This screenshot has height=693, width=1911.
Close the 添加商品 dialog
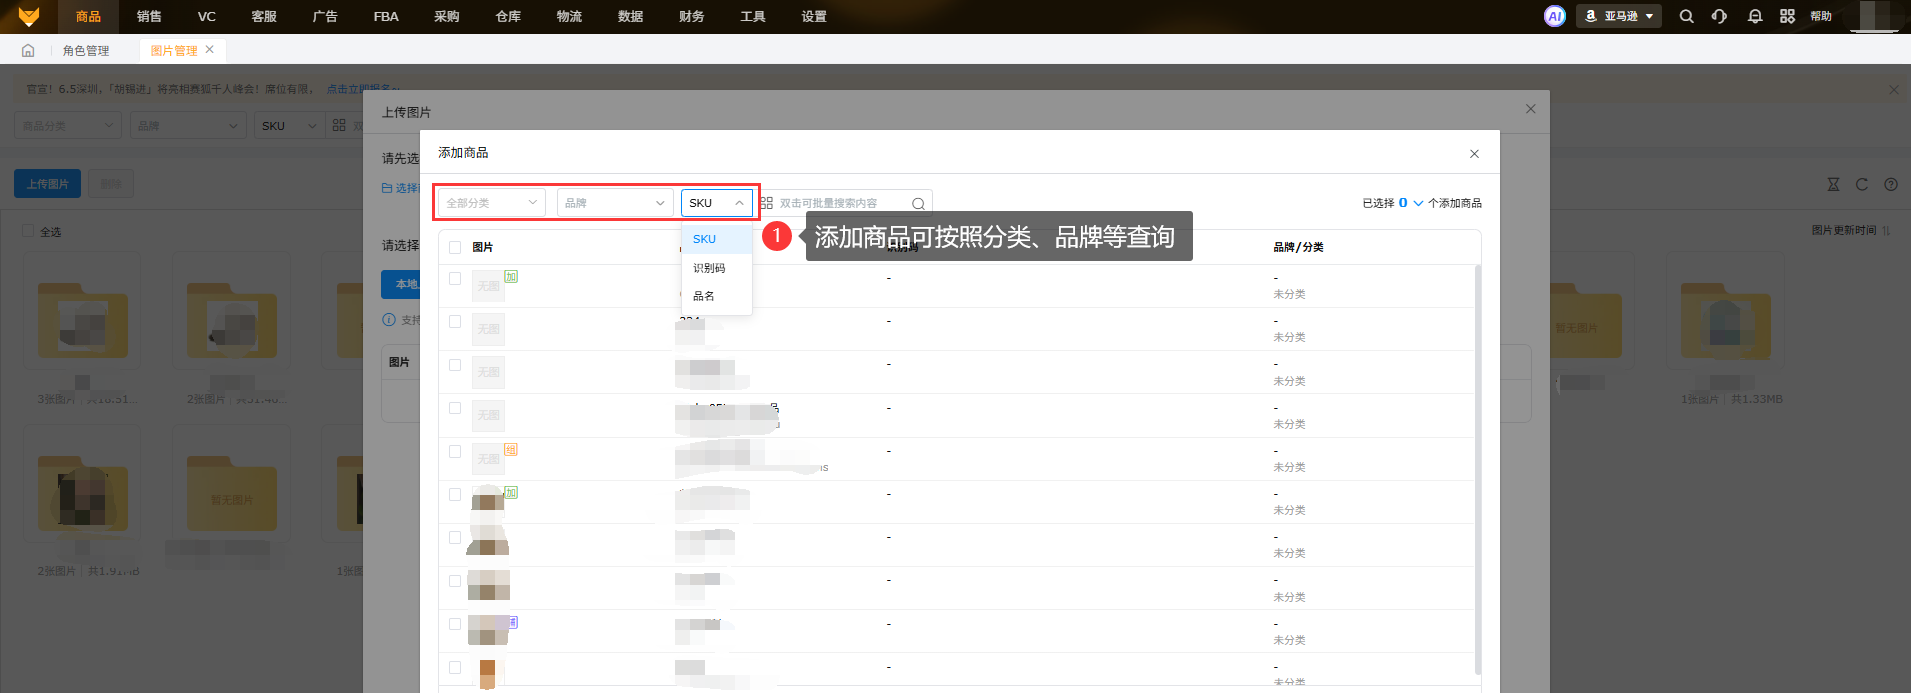coord(1474,154)
